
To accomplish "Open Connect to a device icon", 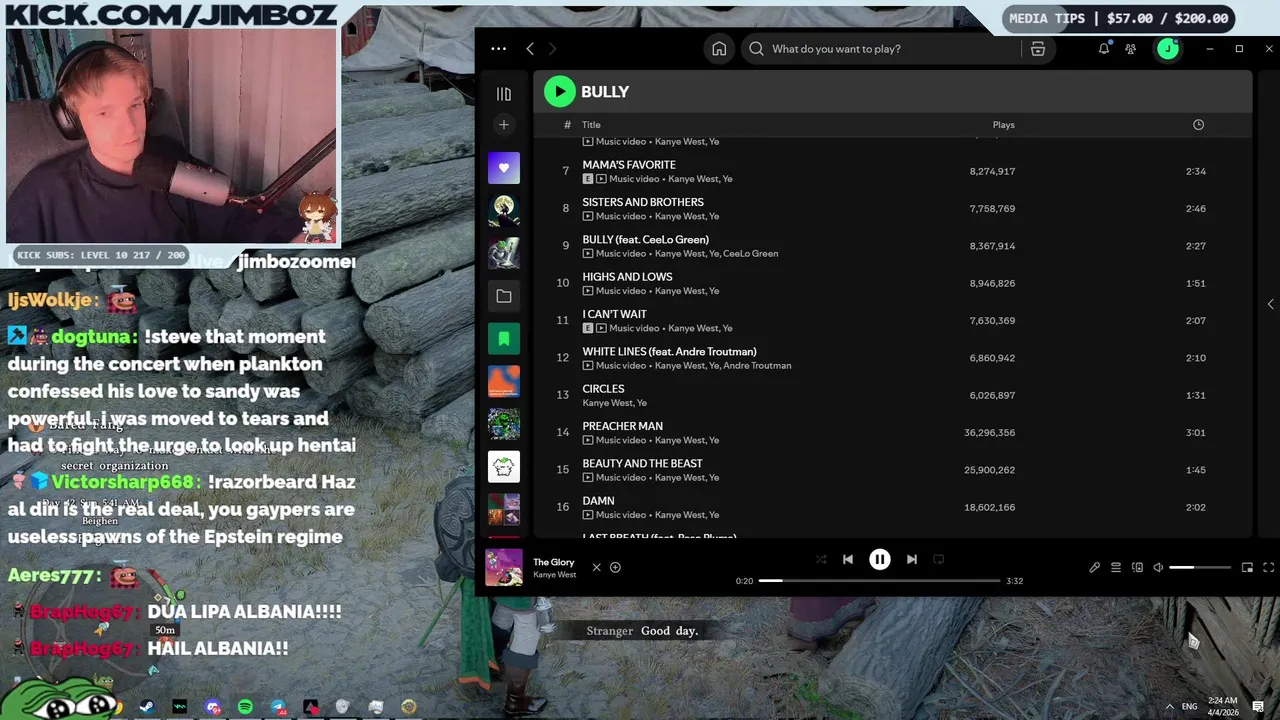I will 1137,567.
